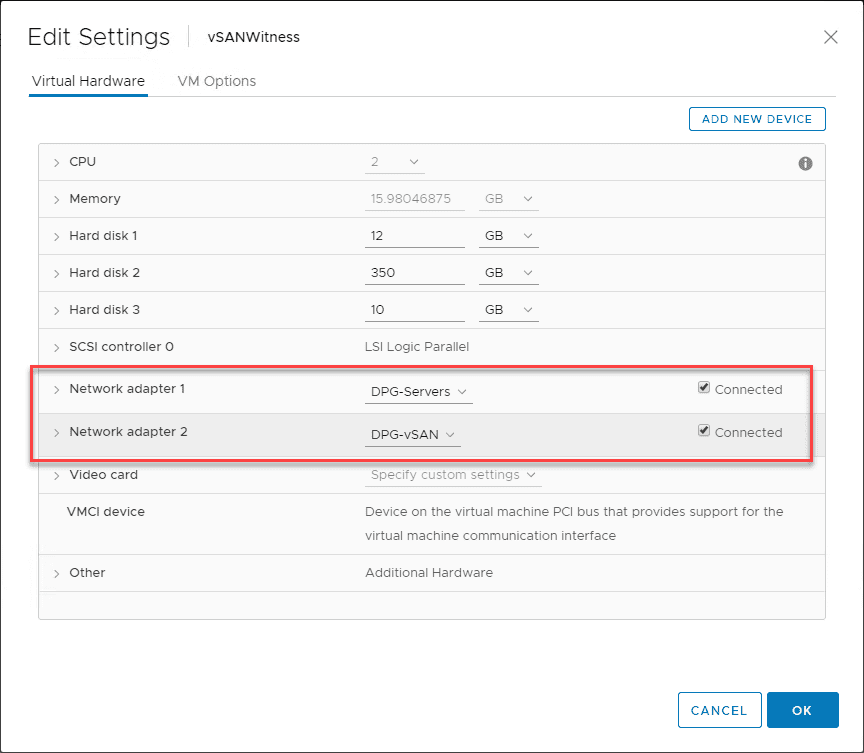Click the Hard disk 1 size field
Screen dimensions: 864x753
(414, 236)
